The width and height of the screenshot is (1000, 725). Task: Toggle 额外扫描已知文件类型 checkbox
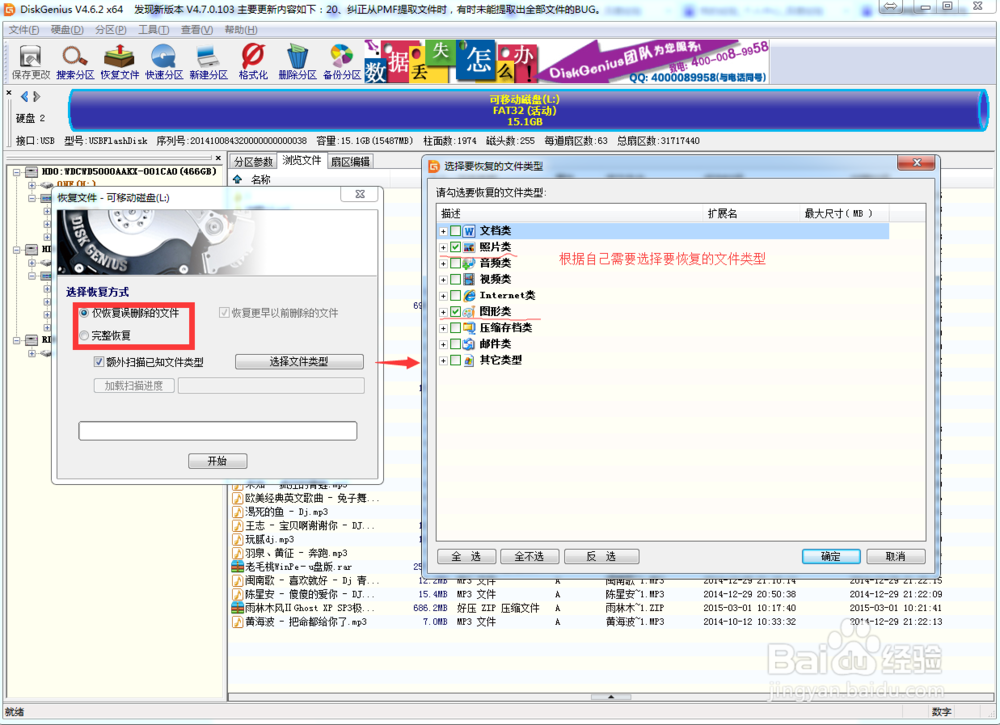pos(99,362)
